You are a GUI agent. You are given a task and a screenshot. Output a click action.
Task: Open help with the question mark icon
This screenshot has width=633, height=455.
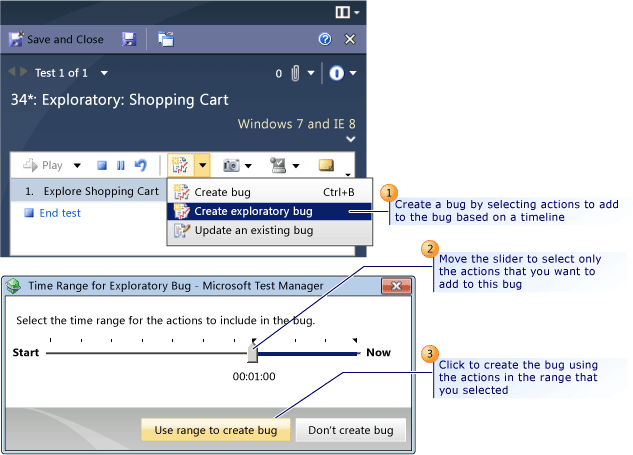pos(325,39)
